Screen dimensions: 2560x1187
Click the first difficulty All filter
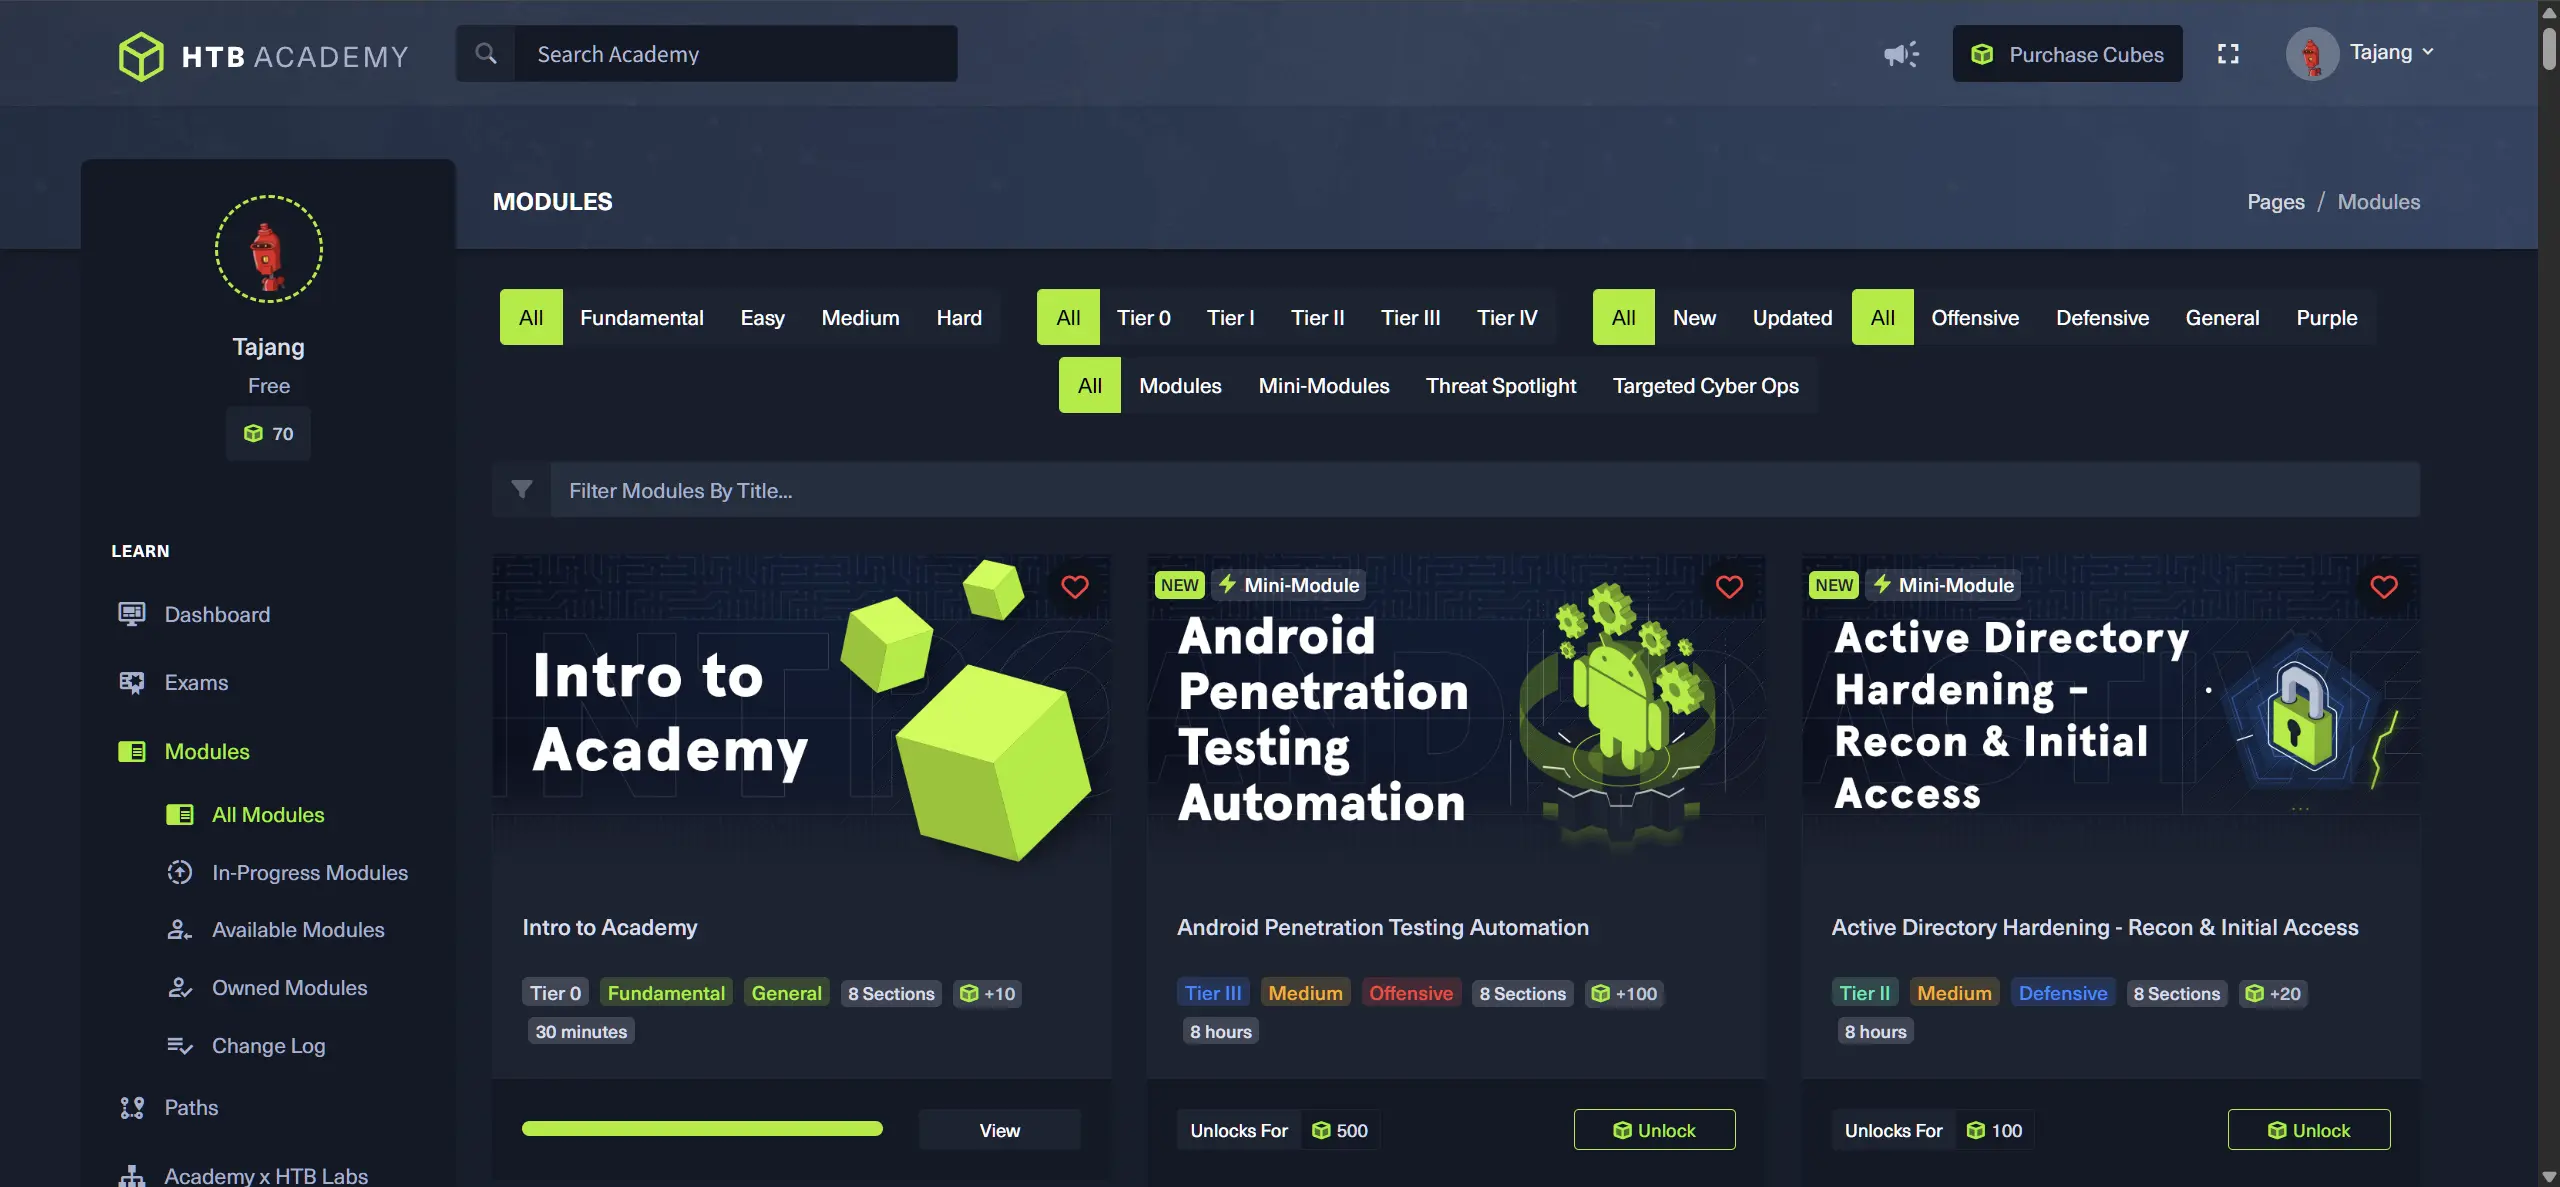click(531, 317)
